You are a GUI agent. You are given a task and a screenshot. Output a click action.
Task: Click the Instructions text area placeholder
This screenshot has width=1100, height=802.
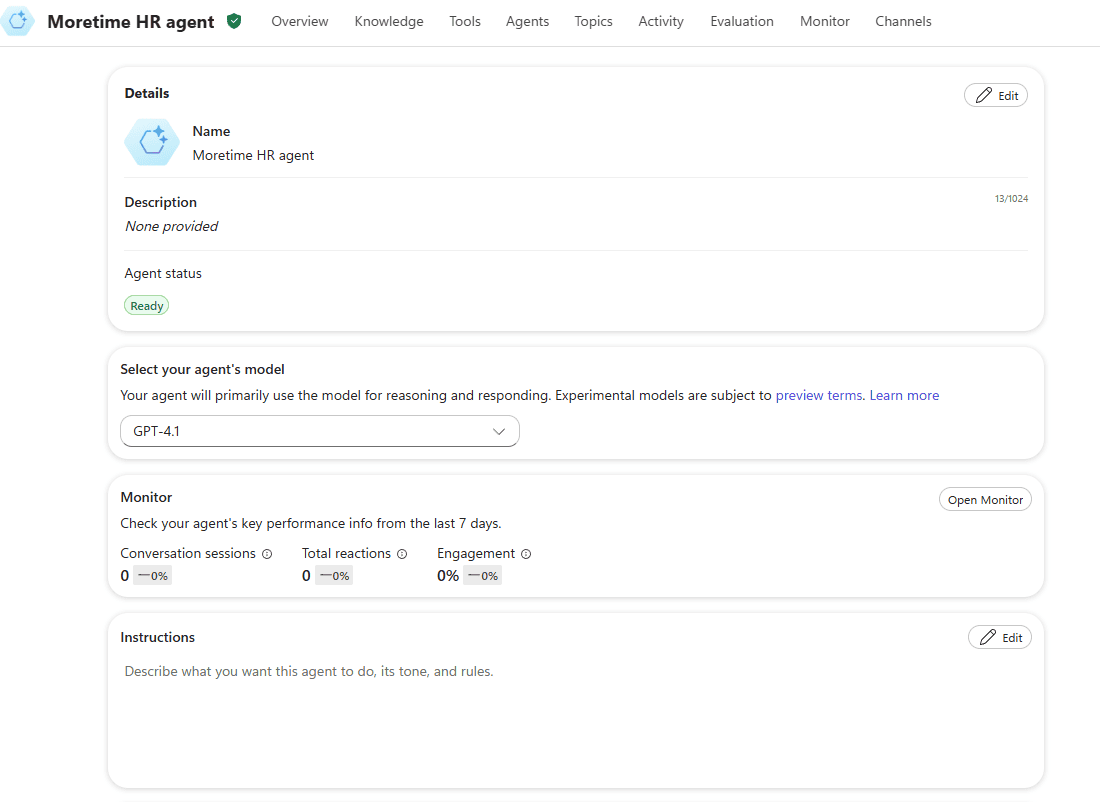click(309, 671)
